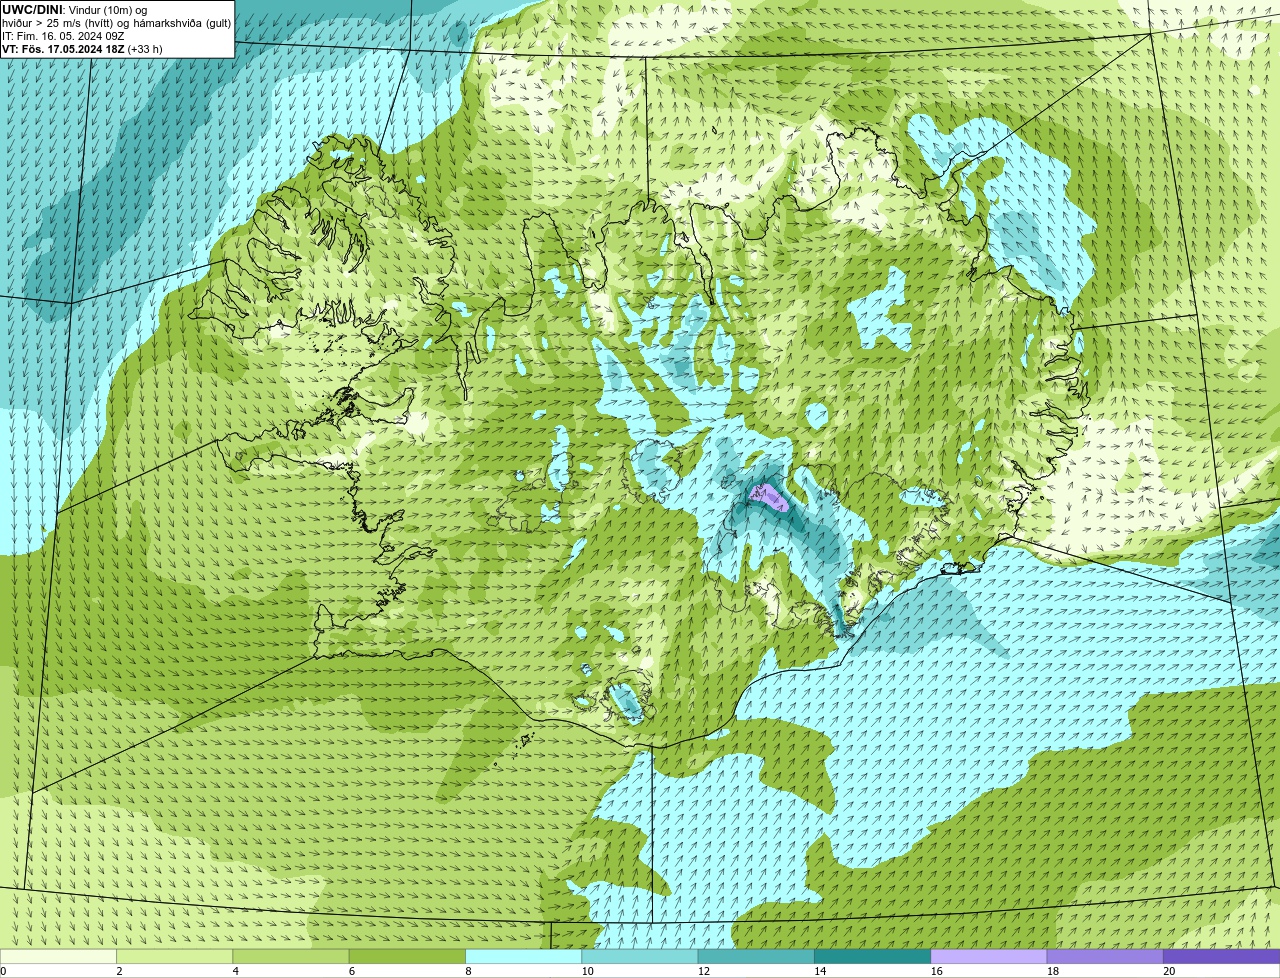Click the legend scale label '16'
1280x978 pixels.
coord(937,971)
